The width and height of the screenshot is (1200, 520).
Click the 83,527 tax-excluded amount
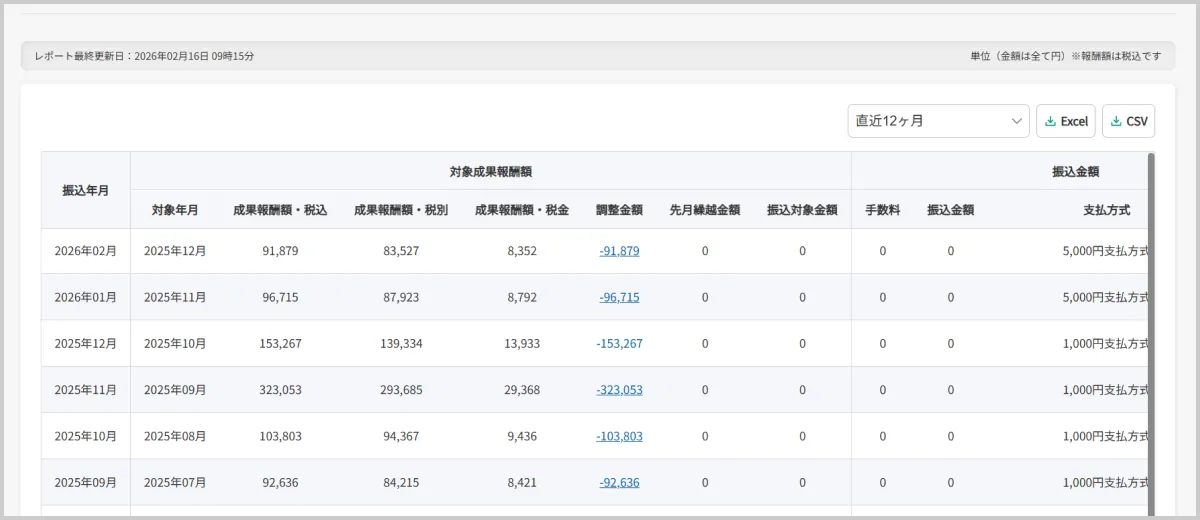tap(401, 251)
